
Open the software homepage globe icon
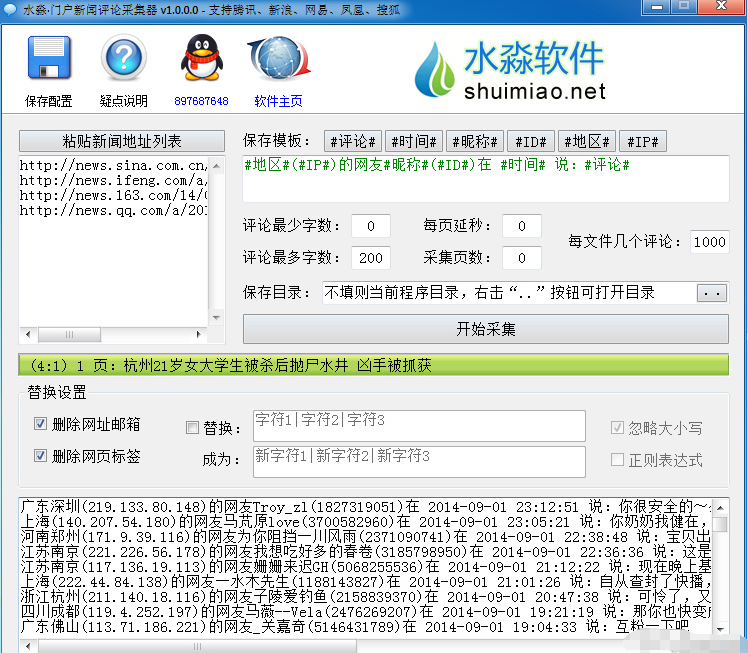tap(278, 61)
